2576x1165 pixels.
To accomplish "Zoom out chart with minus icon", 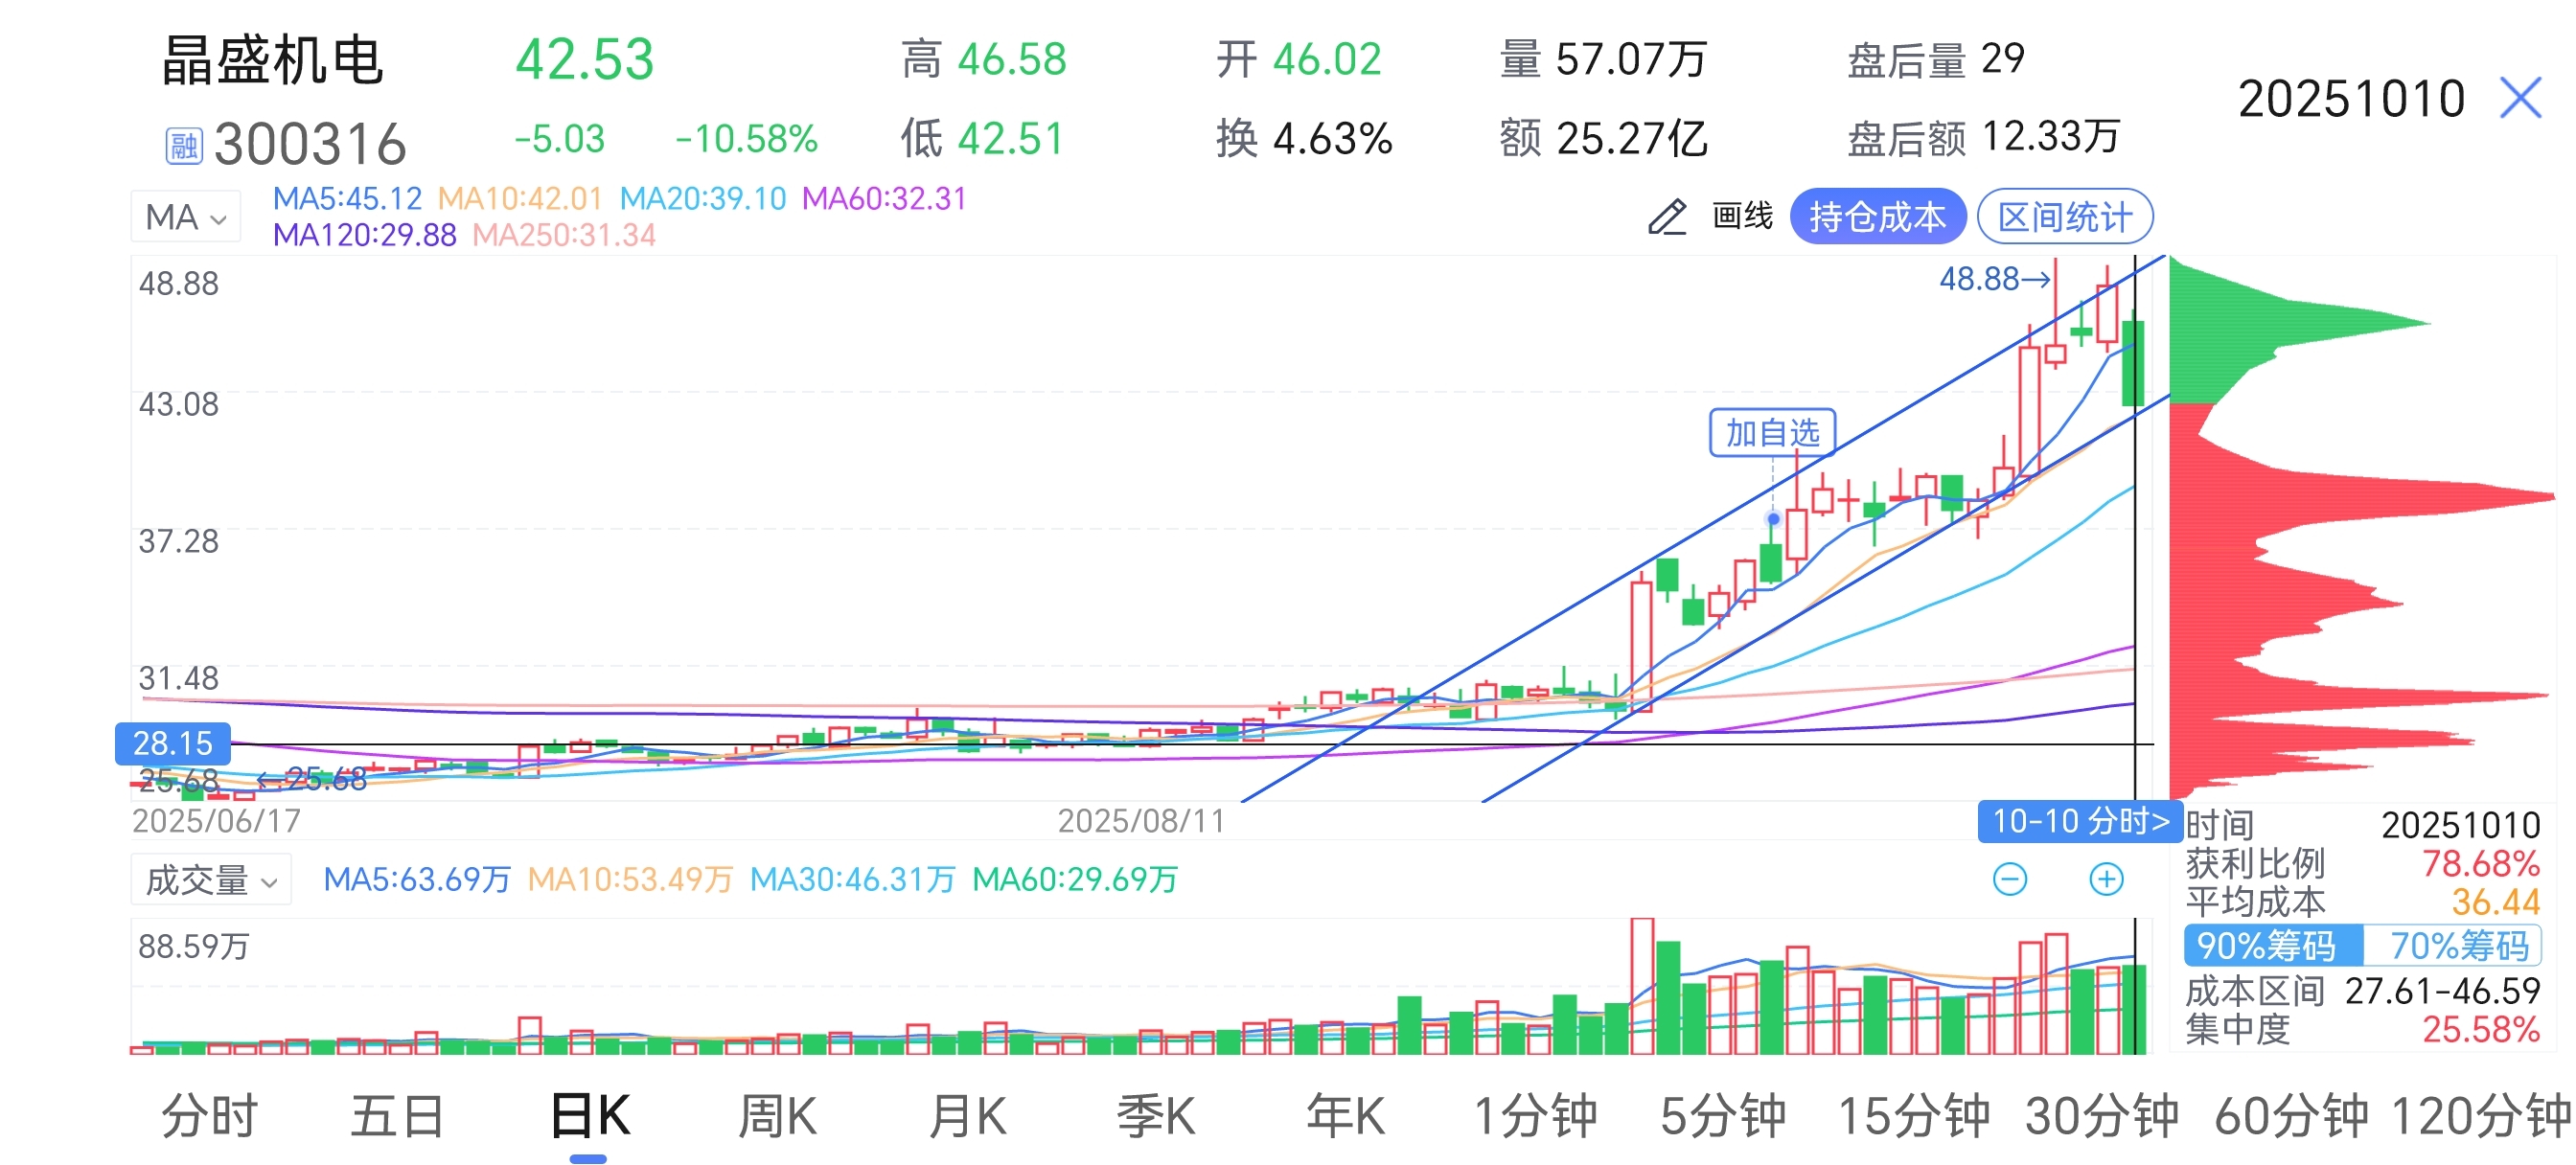I will click(2009, 879).
